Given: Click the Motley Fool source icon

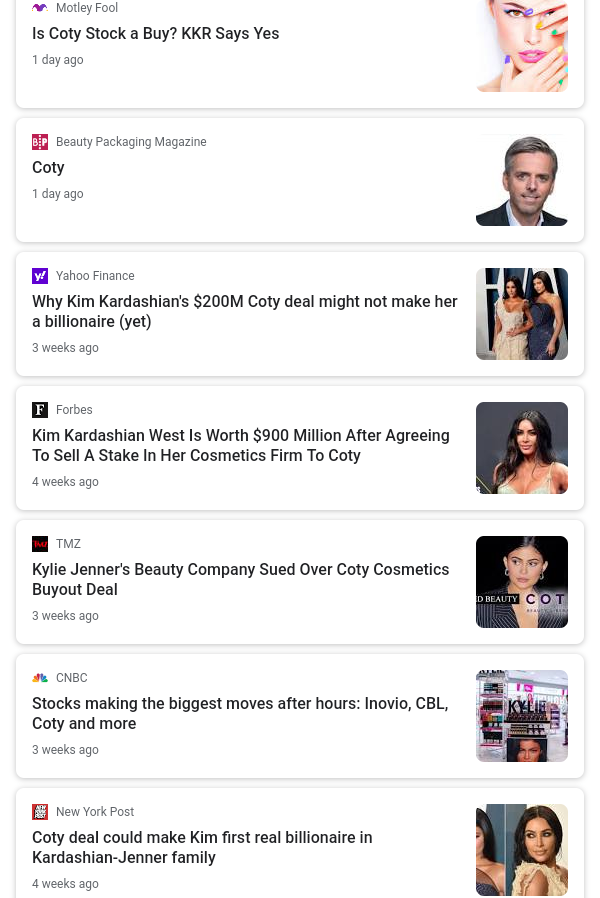Looking at the screenshot, I should point(40,8).
